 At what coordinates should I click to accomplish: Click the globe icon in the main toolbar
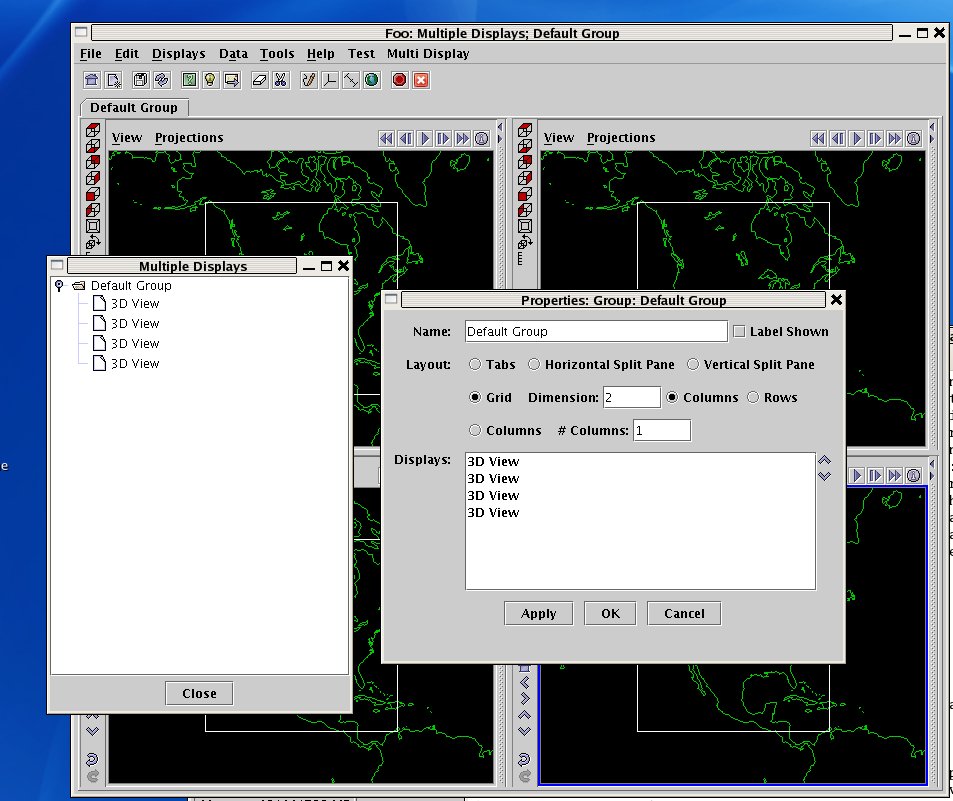click(x=372, y=80)
